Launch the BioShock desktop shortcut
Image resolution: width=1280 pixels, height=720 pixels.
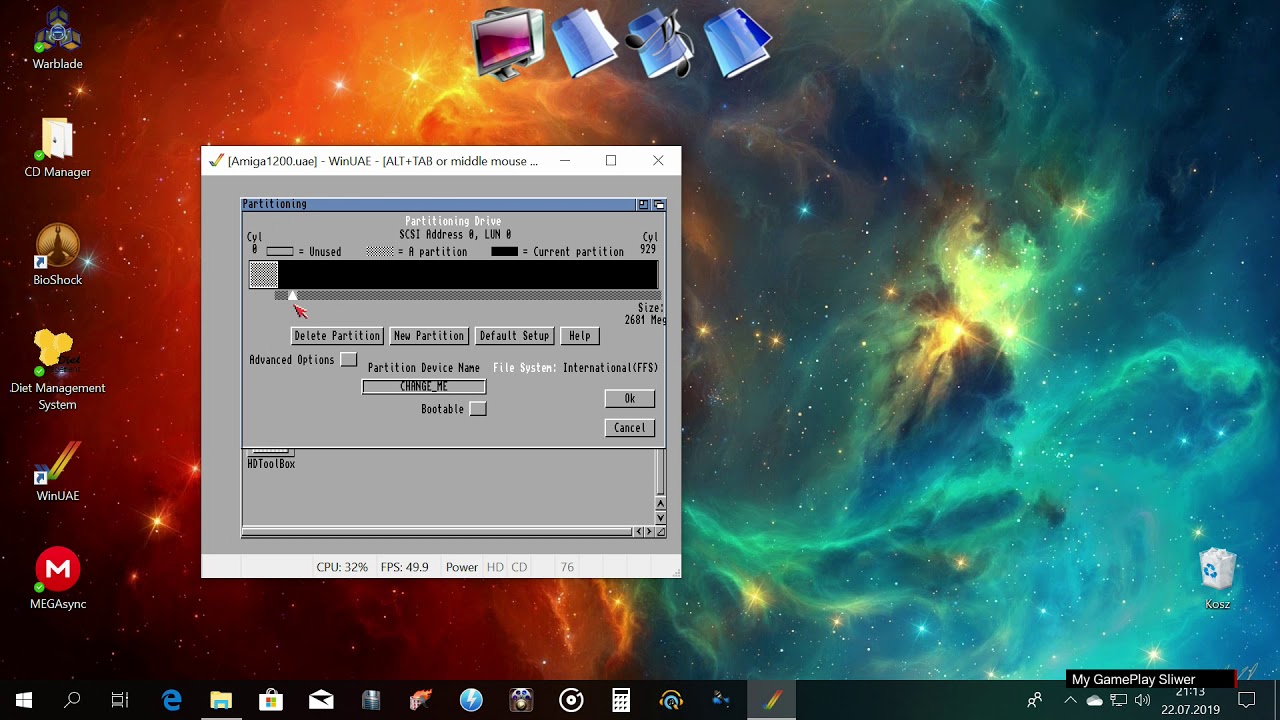tap(57, 256)
